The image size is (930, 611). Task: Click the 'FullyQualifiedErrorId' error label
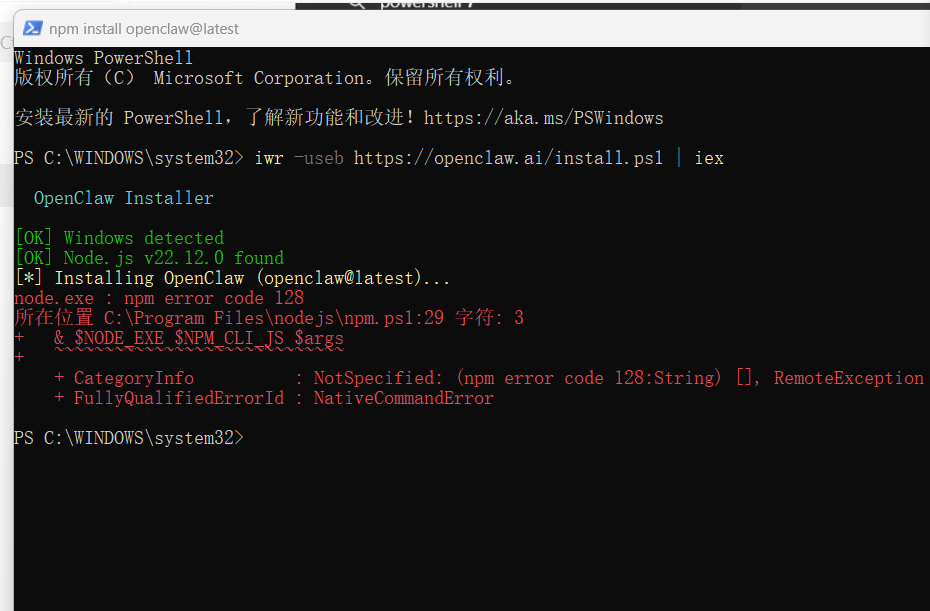(179, 398)
